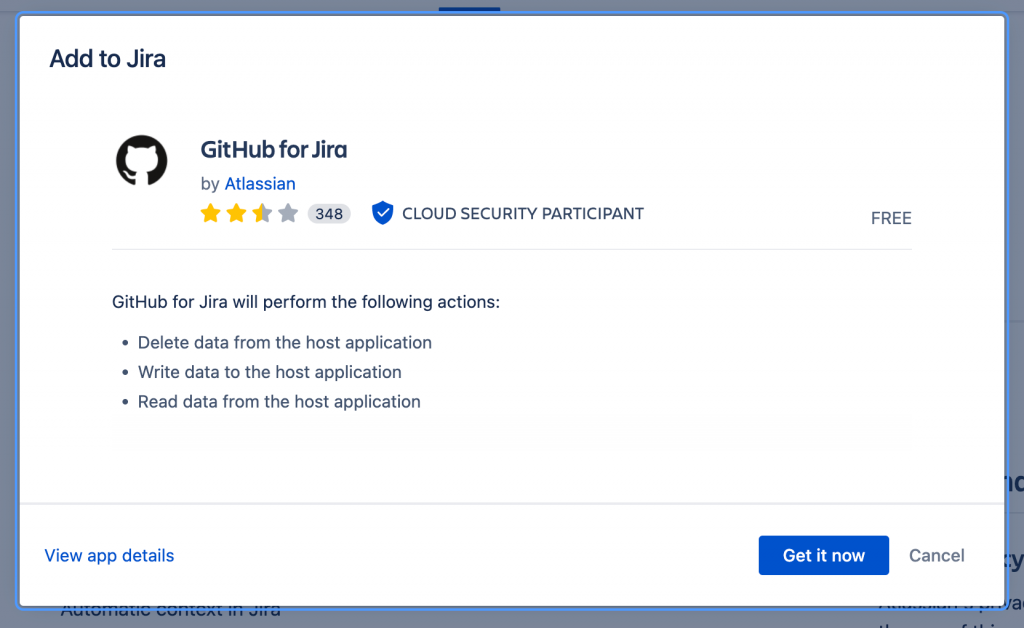Click the first gold rating star

210,213
